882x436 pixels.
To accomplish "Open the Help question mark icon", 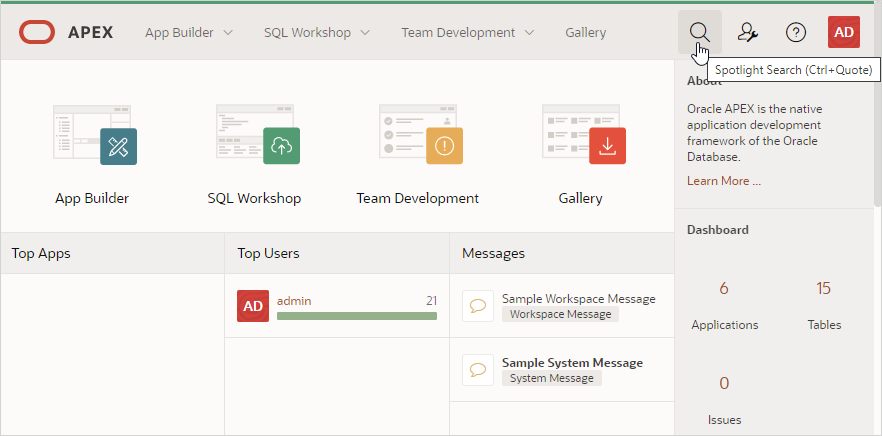I will click(x=796, y=33).
